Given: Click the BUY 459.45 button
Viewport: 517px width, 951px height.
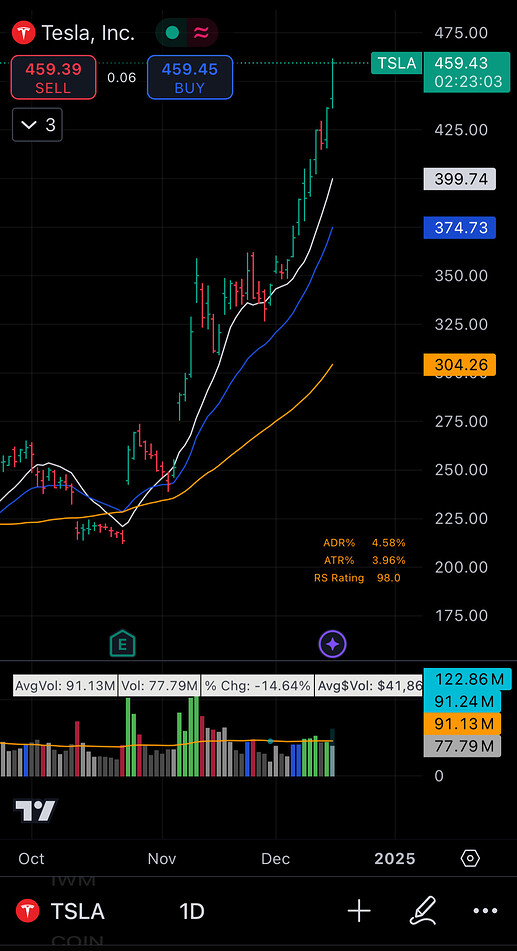Looking at the screenshot, I should pyautogui.click(x=190, y=77).
